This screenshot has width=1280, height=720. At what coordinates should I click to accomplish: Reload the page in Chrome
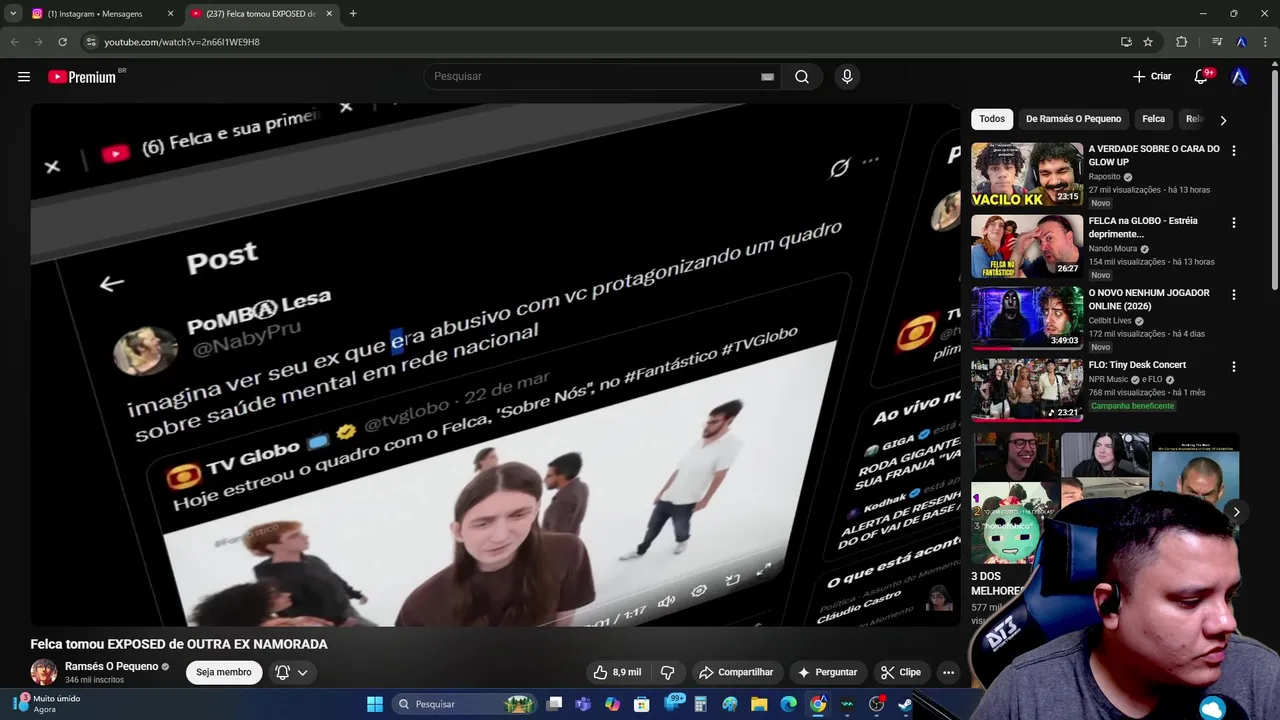62,42
